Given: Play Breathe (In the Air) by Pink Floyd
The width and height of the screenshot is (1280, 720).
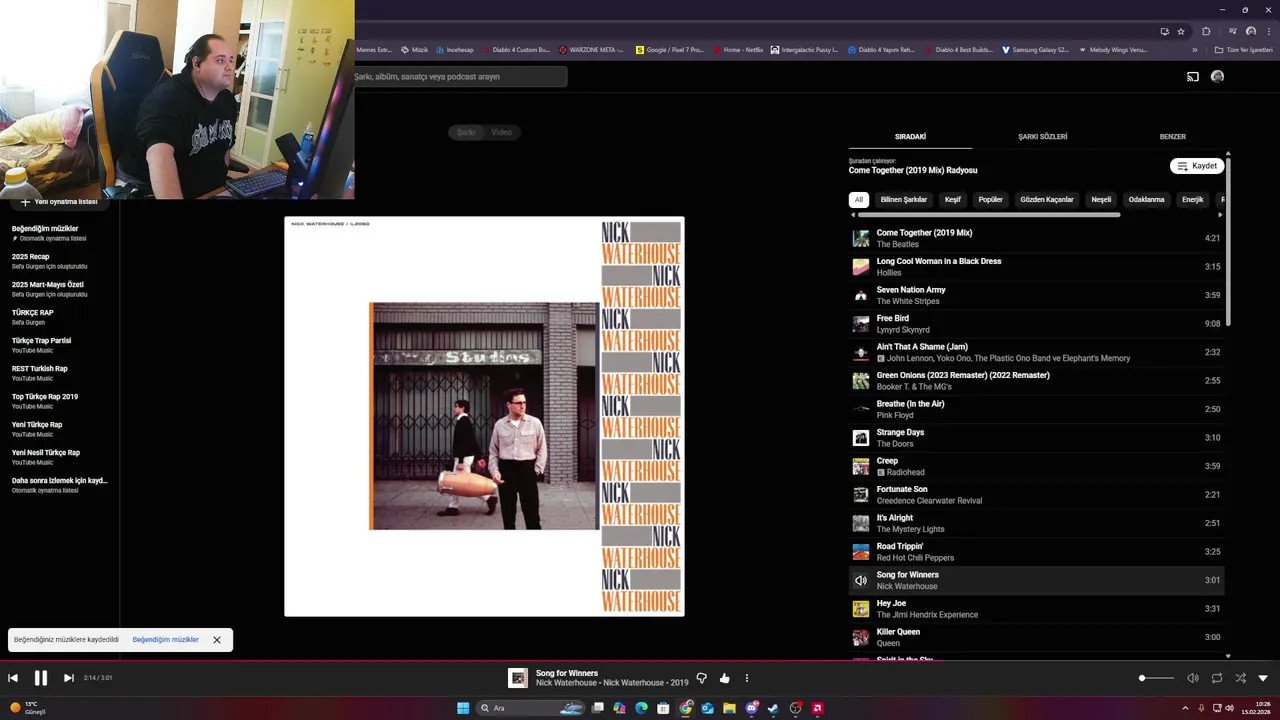Looking at the screenshot, I should pyautogui.click(x=1036, y=409).
